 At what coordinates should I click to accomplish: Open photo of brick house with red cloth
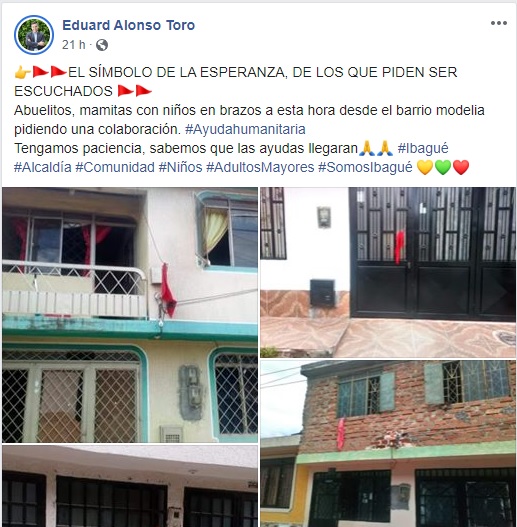pos(388,443)
